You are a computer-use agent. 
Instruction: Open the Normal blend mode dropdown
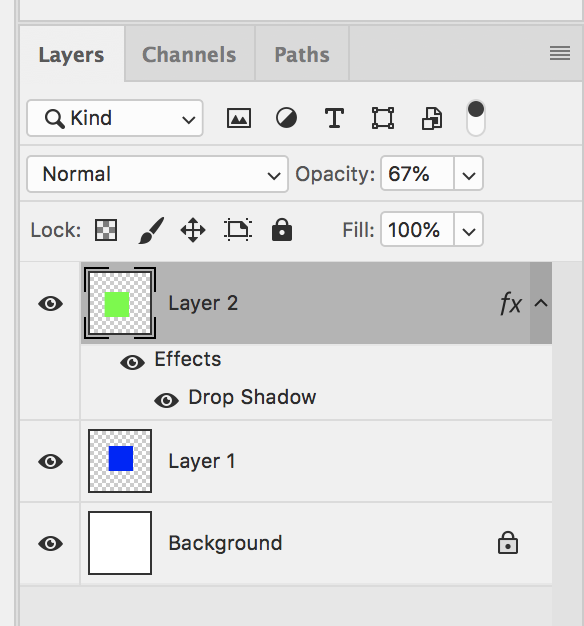click(157, 174)
